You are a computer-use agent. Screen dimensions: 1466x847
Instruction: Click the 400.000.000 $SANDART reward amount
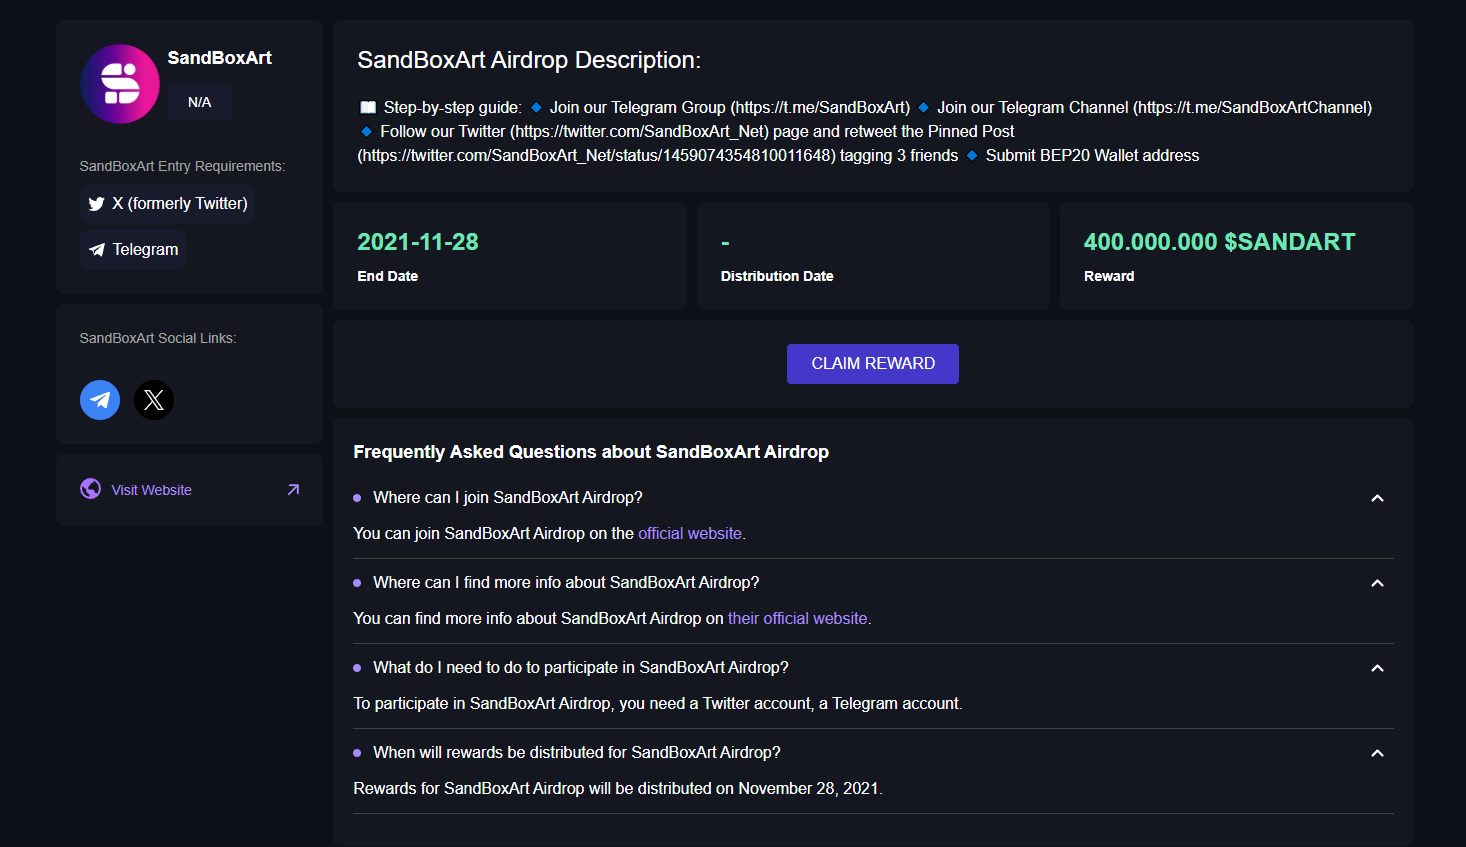coord(1219,242)
